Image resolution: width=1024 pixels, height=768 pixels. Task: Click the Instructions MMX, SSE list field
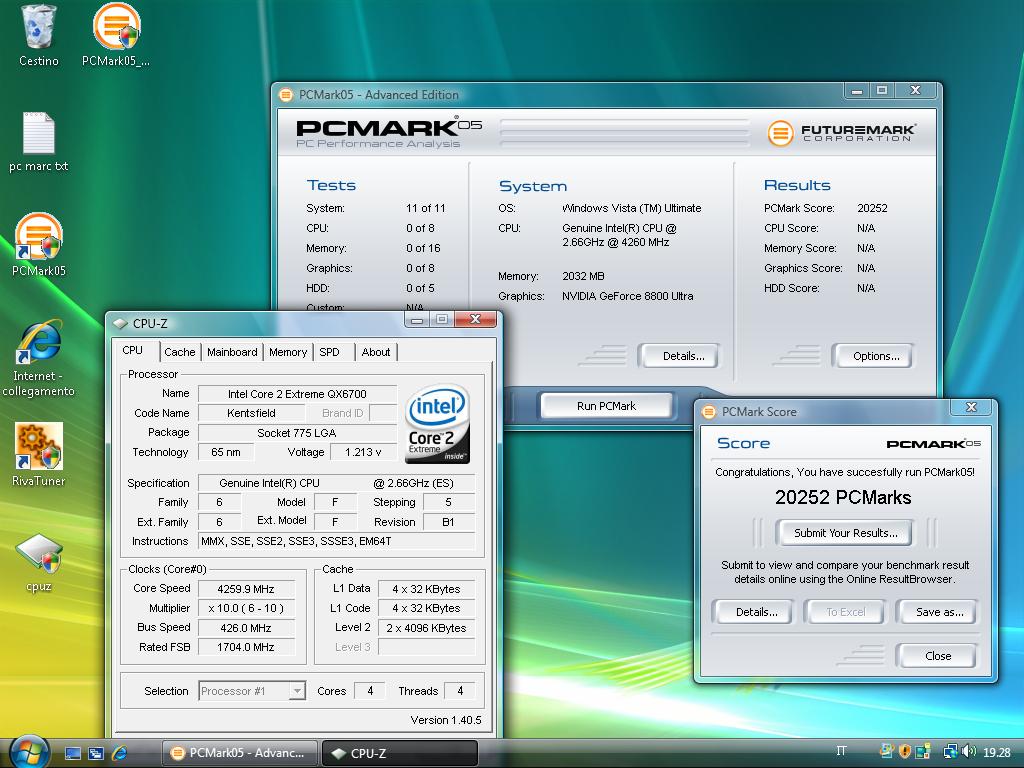(336, 541)
